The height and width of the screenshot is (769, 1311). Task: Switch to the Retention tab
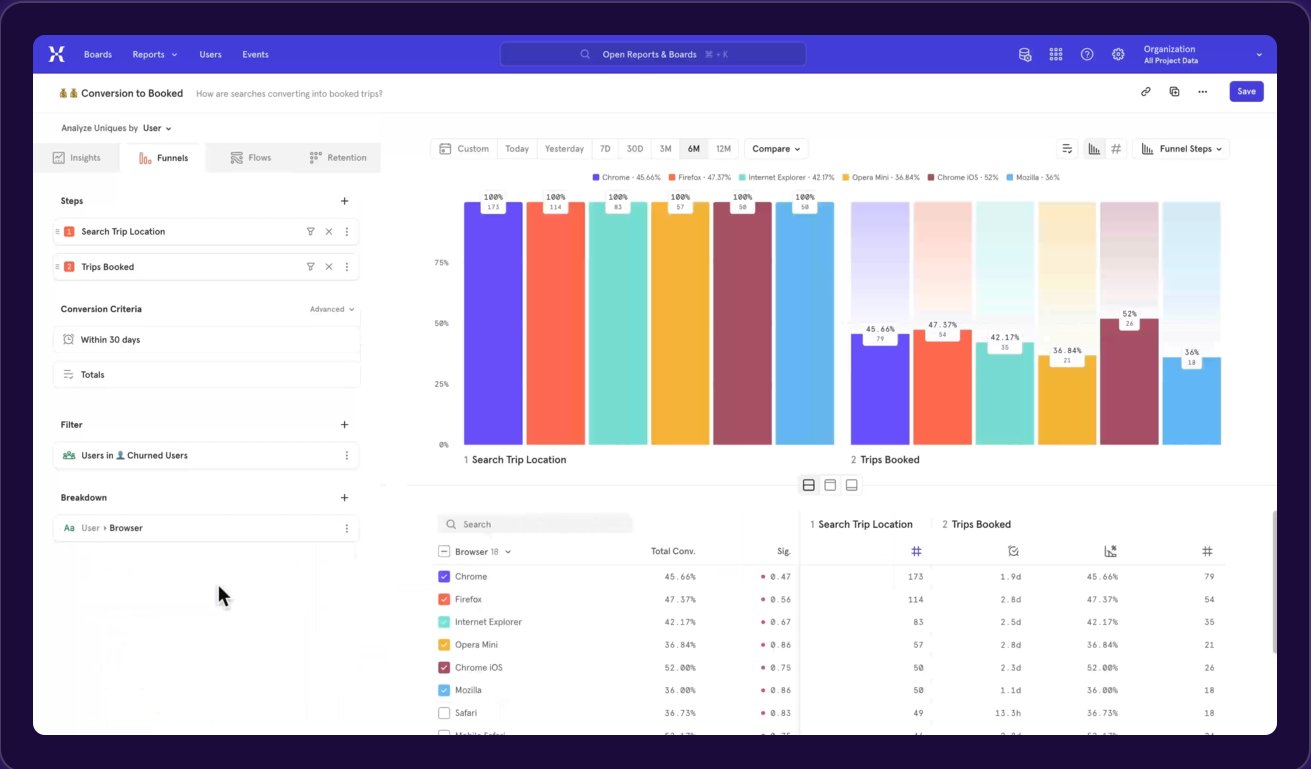pos(338,157)
